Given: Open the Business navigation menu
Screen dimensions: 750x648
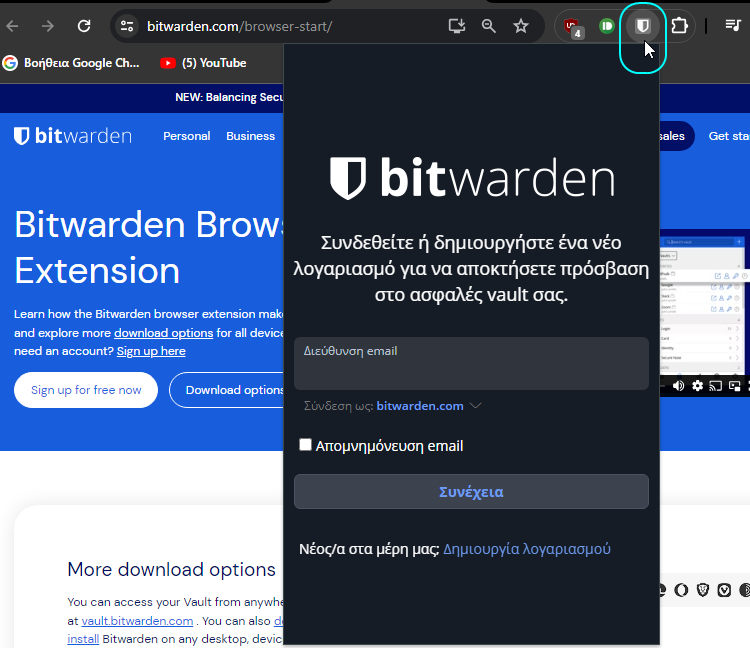Looking at the screenshot, I should pyautogui.click(x=250, y=136).
